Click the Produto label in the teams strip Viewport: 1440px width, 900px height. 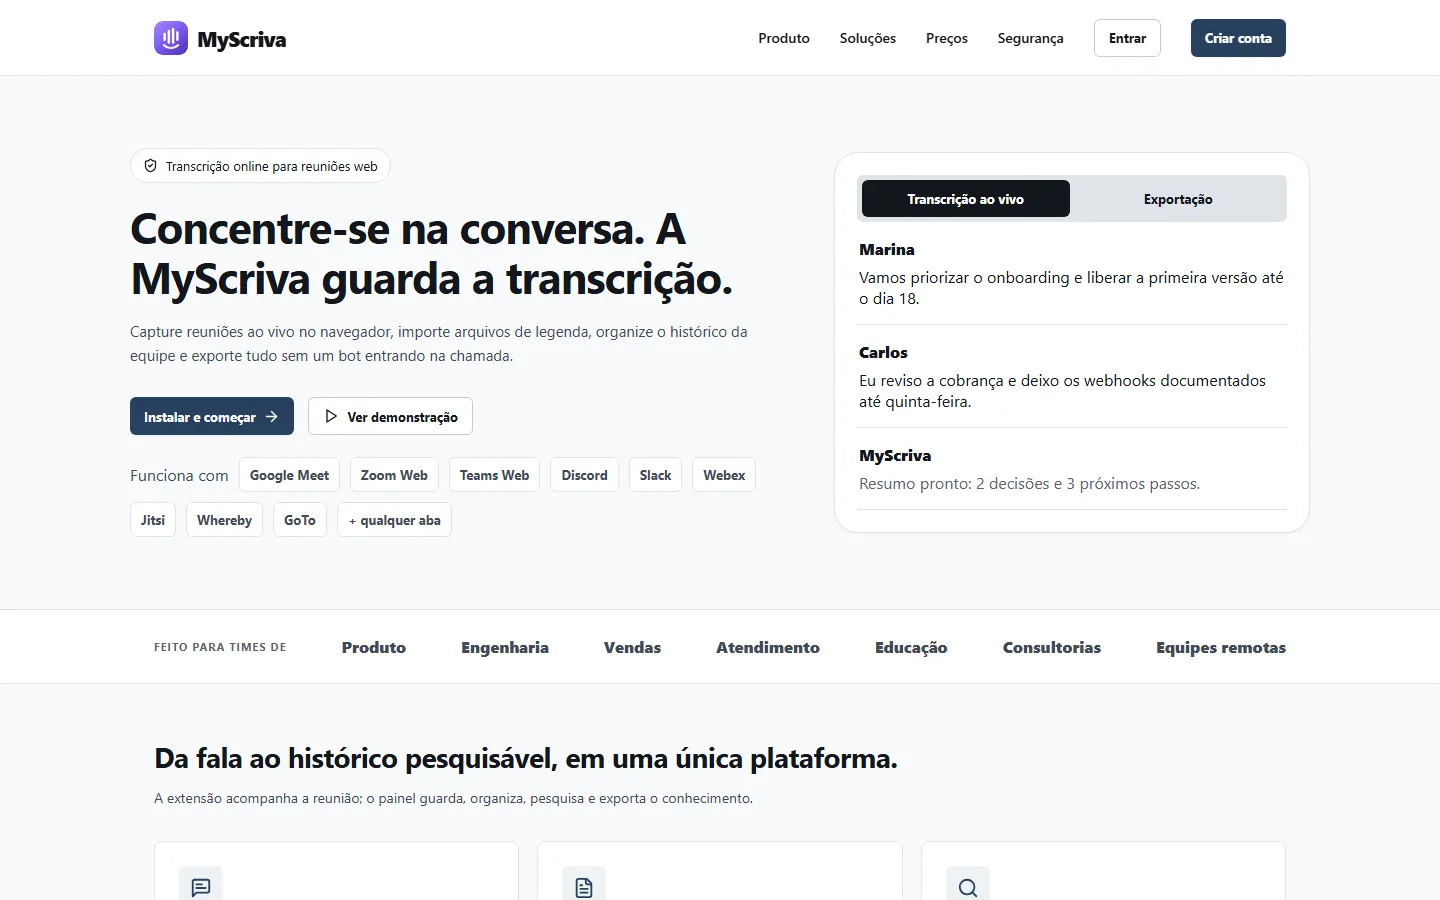point(374,647)
